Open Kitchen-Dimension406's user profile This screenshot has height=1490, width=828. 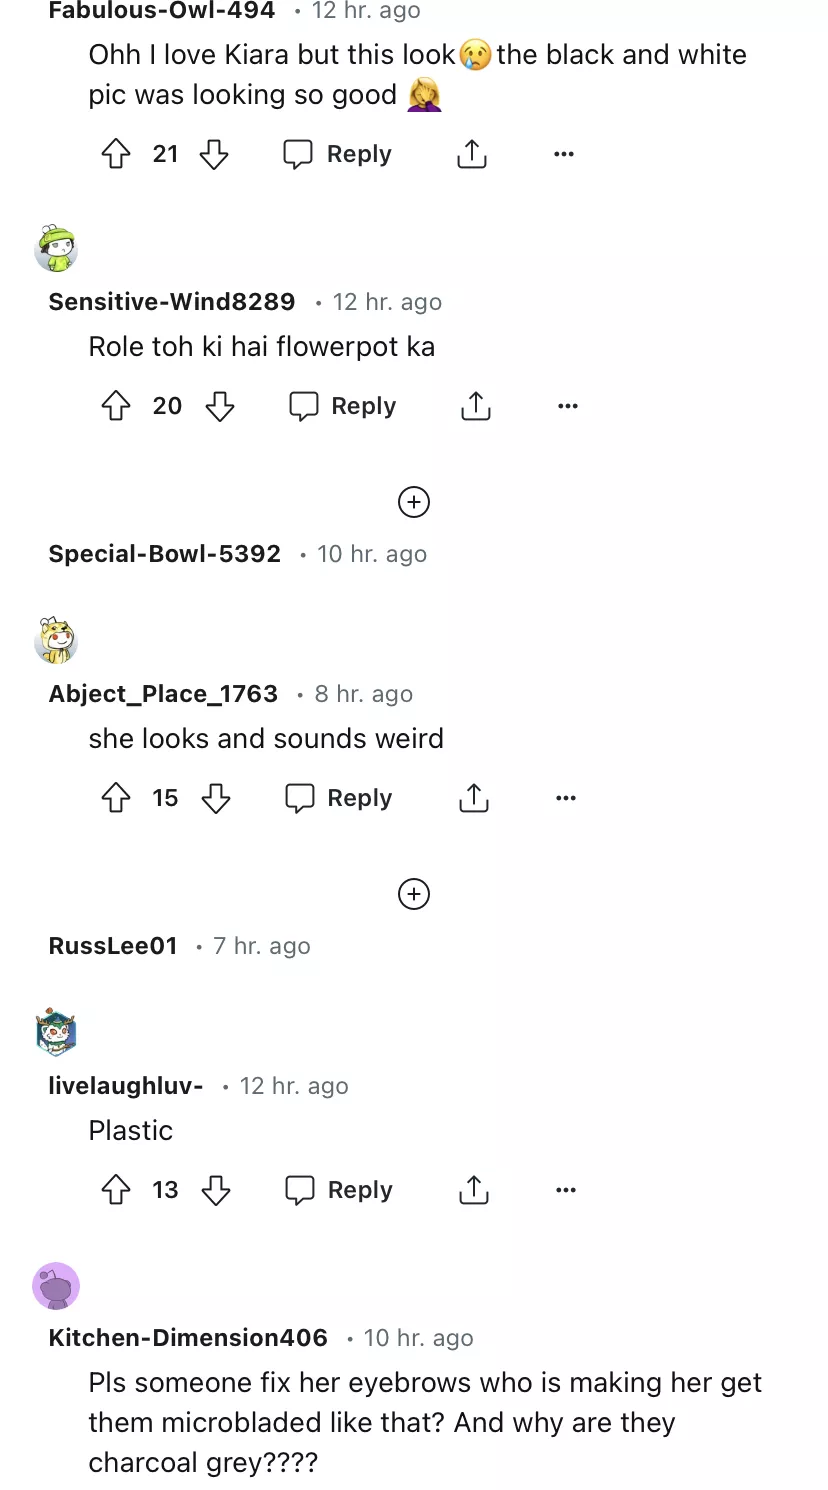(188, 1338)
